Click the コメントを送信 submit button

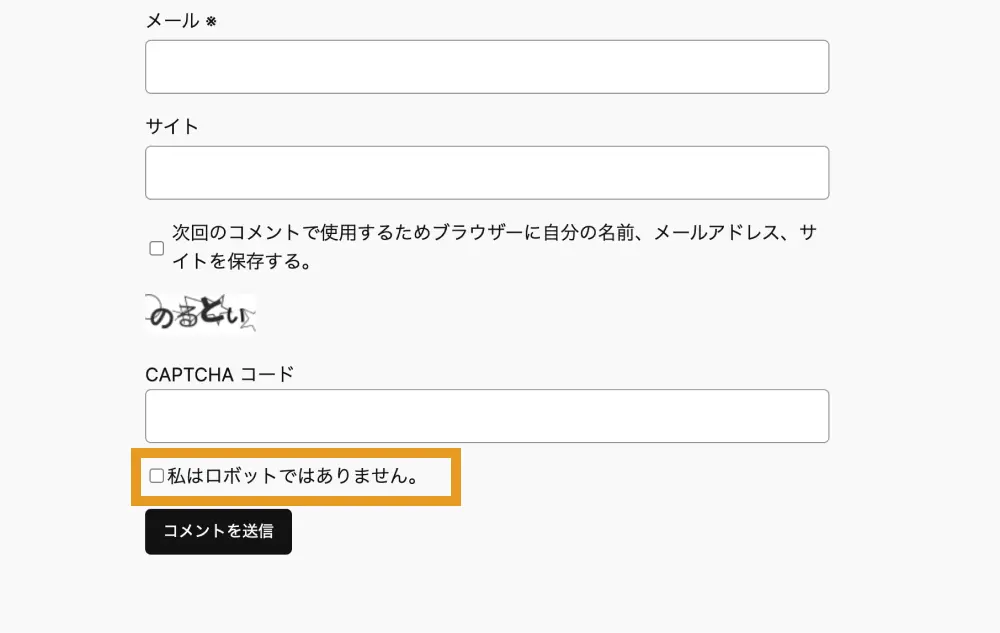pos(218,531)
